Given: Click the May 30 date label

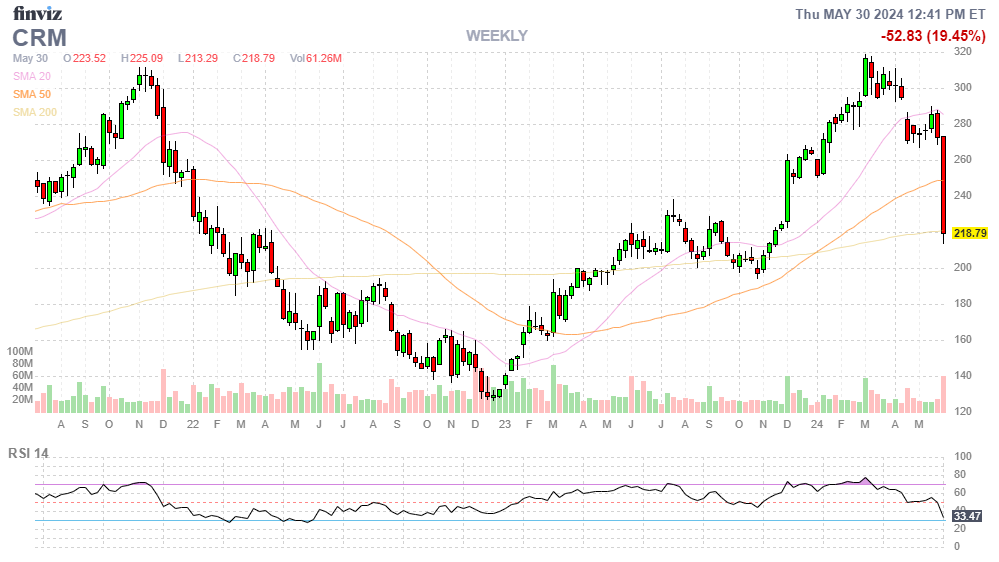Looking at the screenshot, I should click(x=30, y=59).
